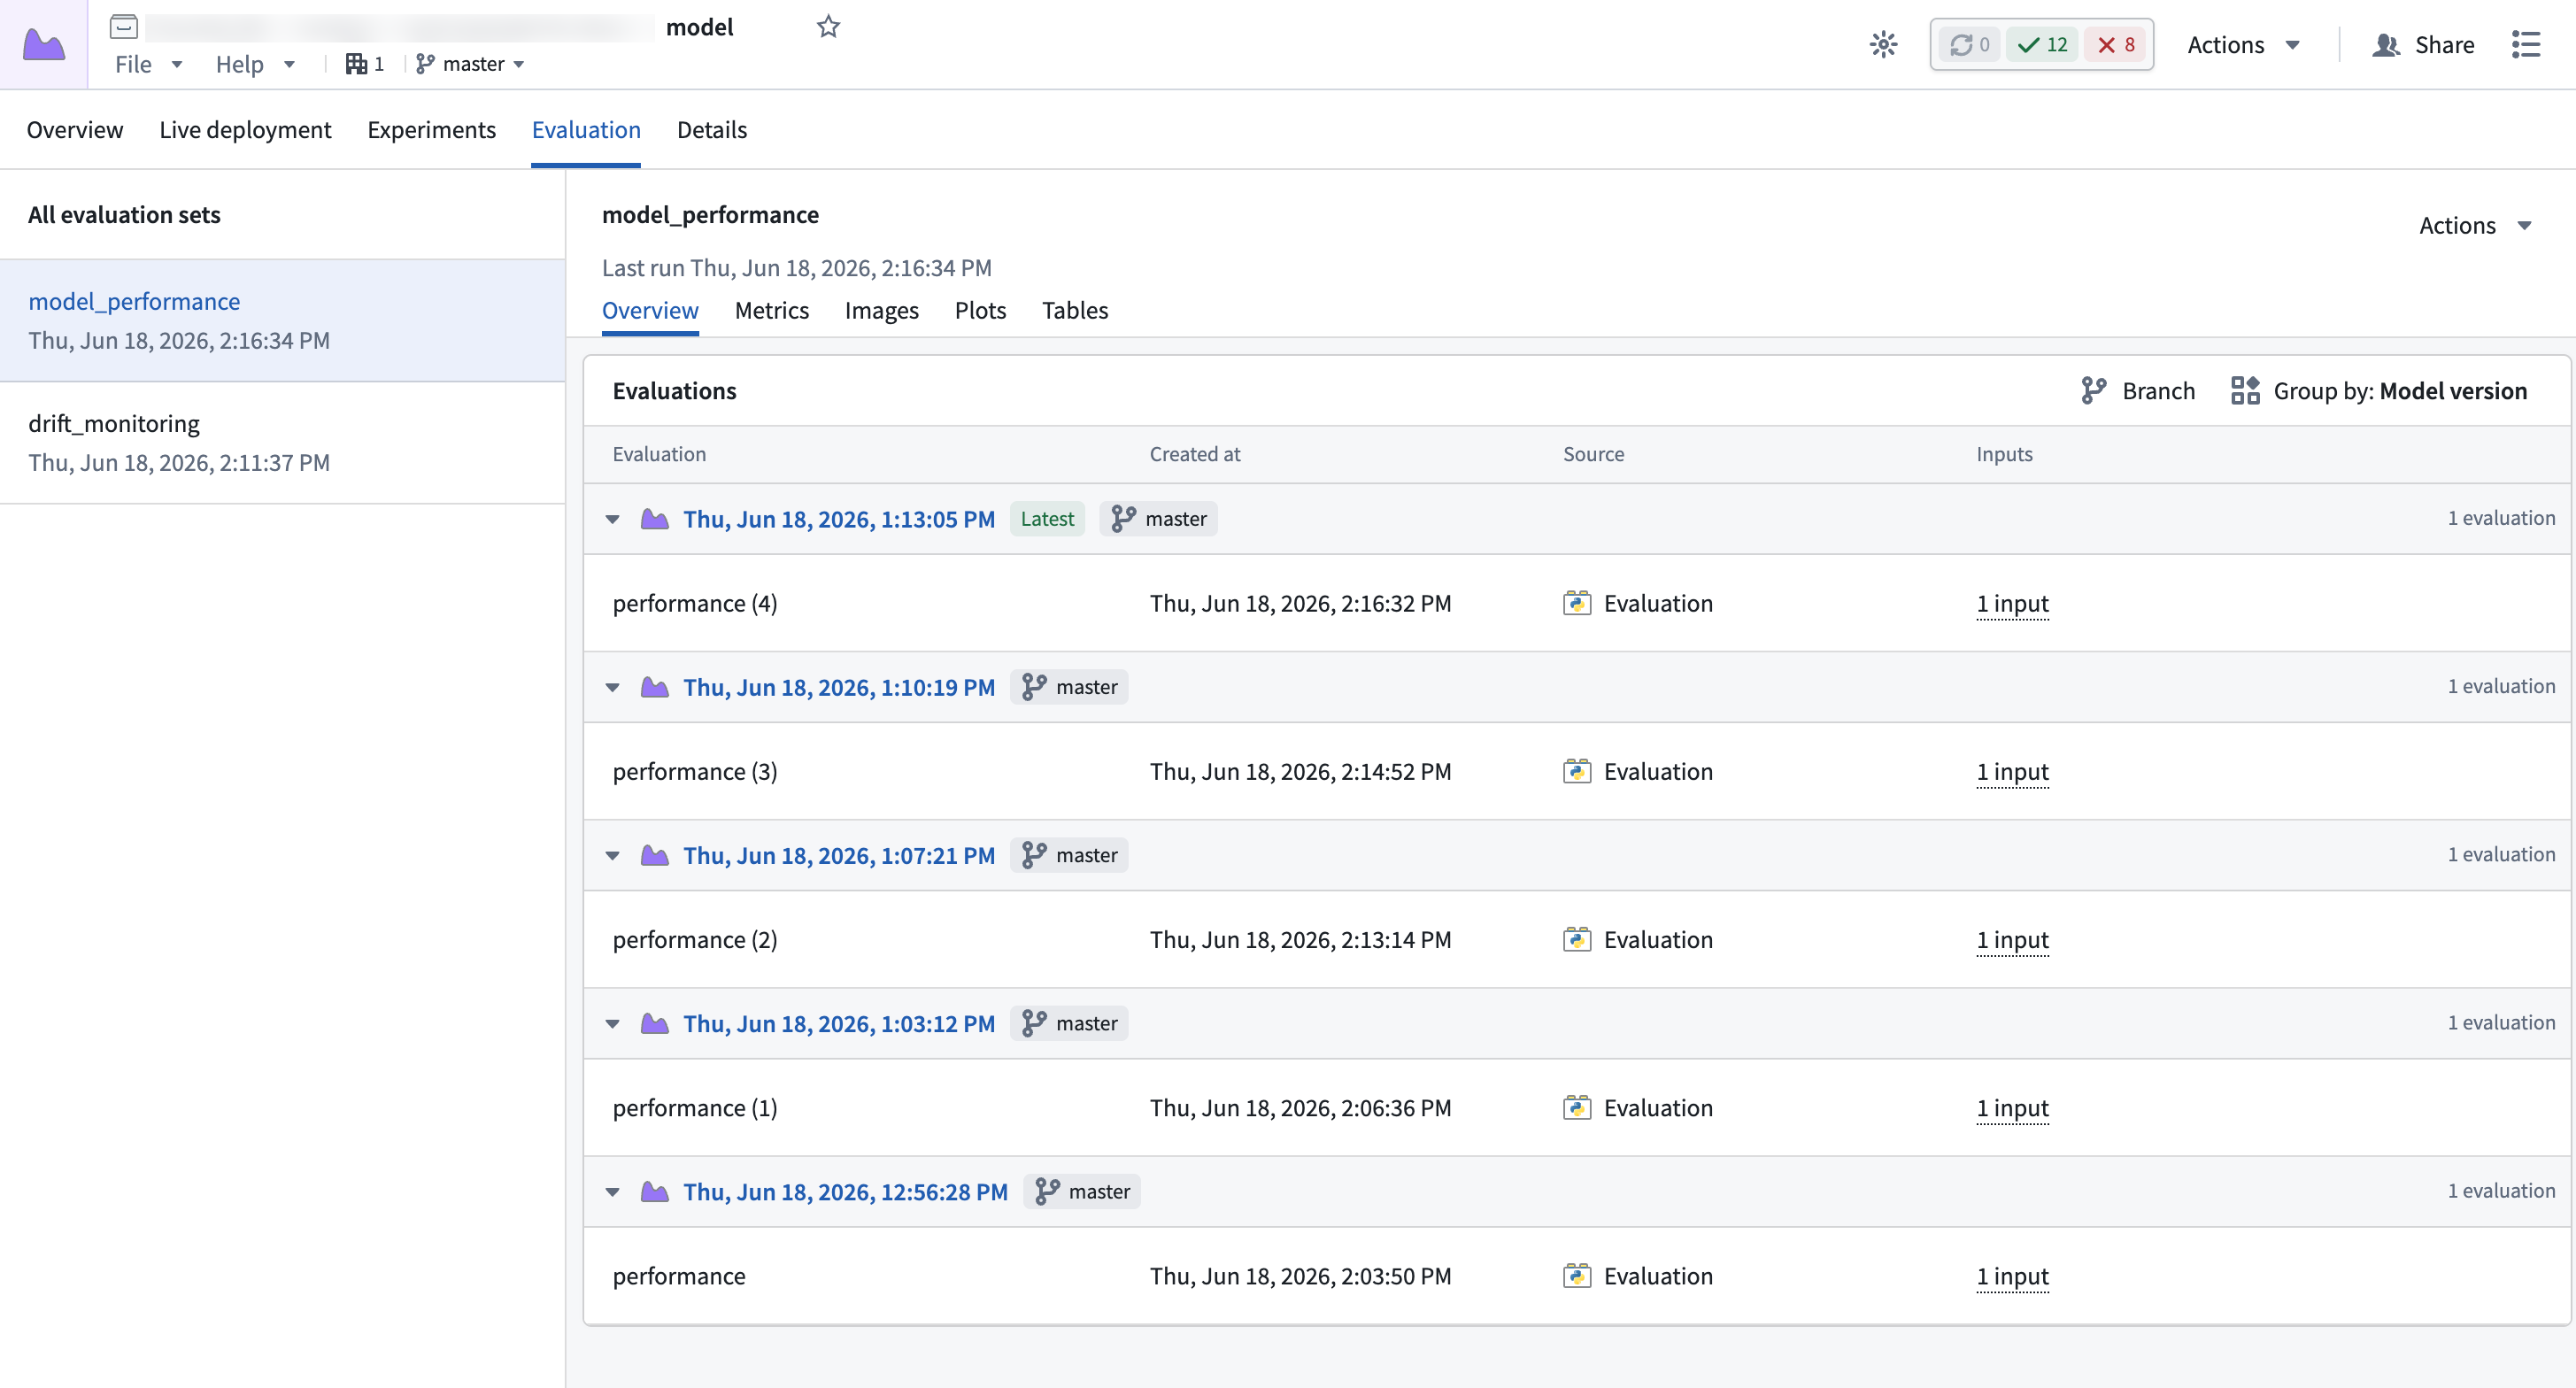
Task: Click Evaluation source icon for performance (1)
Action: [1577, 1107]
